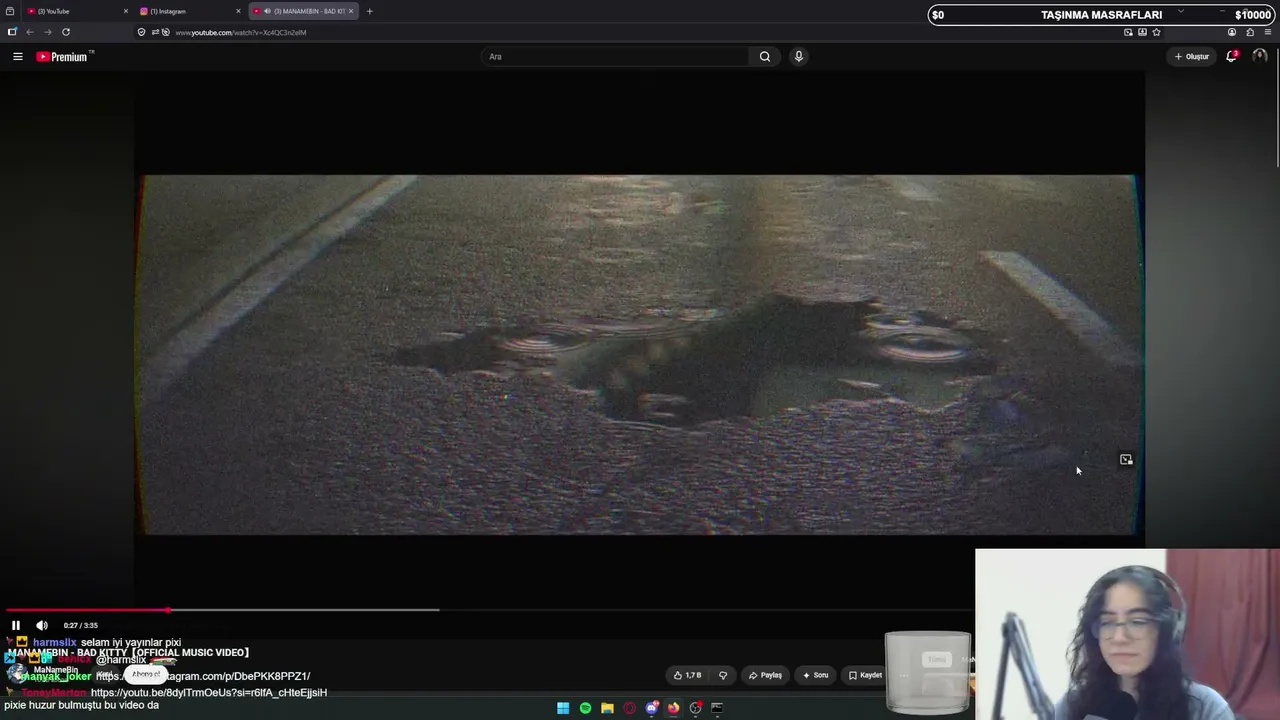The height and width of the screenshot is (720, 1280).
Task: Start voice search with the microphone icon
Action: (799, 57)
